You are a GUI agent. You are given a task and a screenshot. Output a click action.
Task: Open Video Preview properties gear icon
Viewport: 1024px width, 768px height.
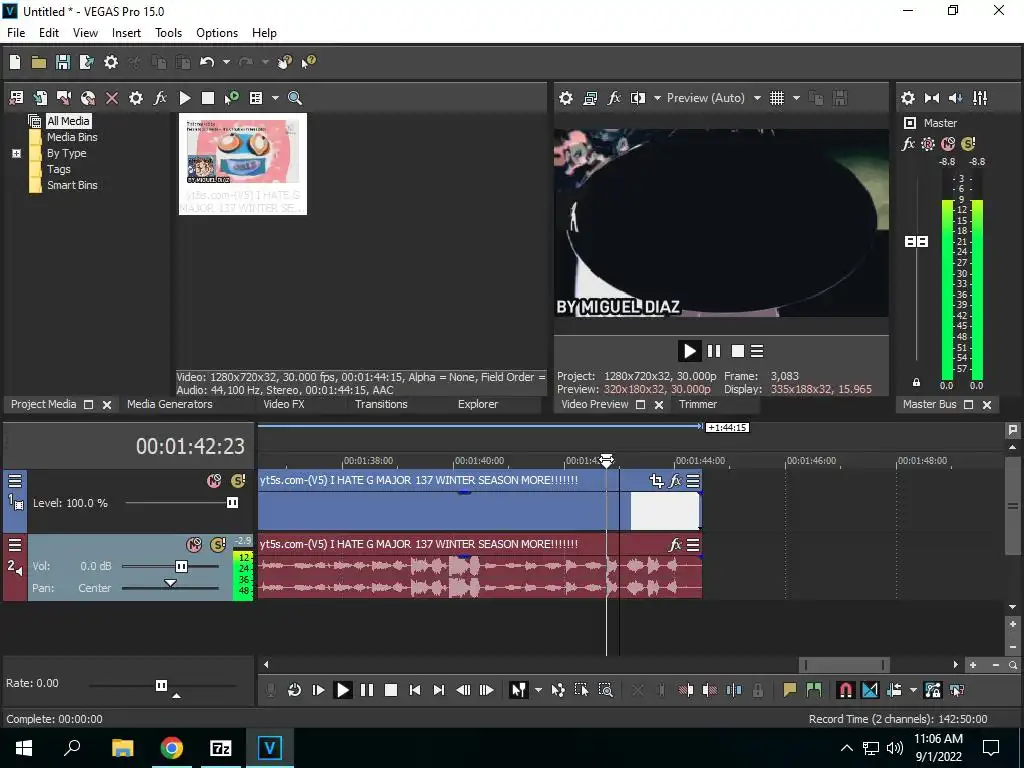[566, 98]
